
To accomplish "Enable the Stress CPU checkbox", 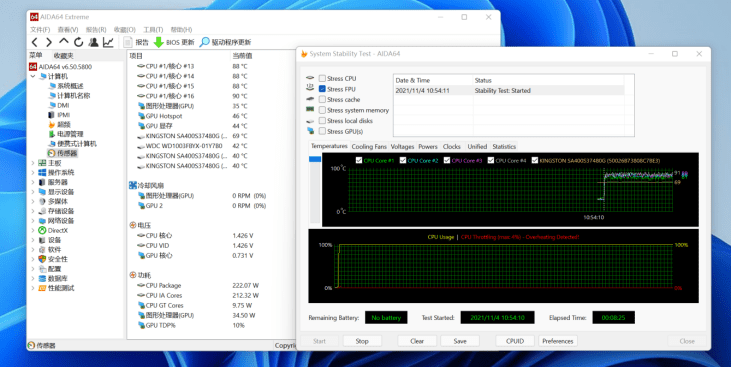I will (322, 78).
